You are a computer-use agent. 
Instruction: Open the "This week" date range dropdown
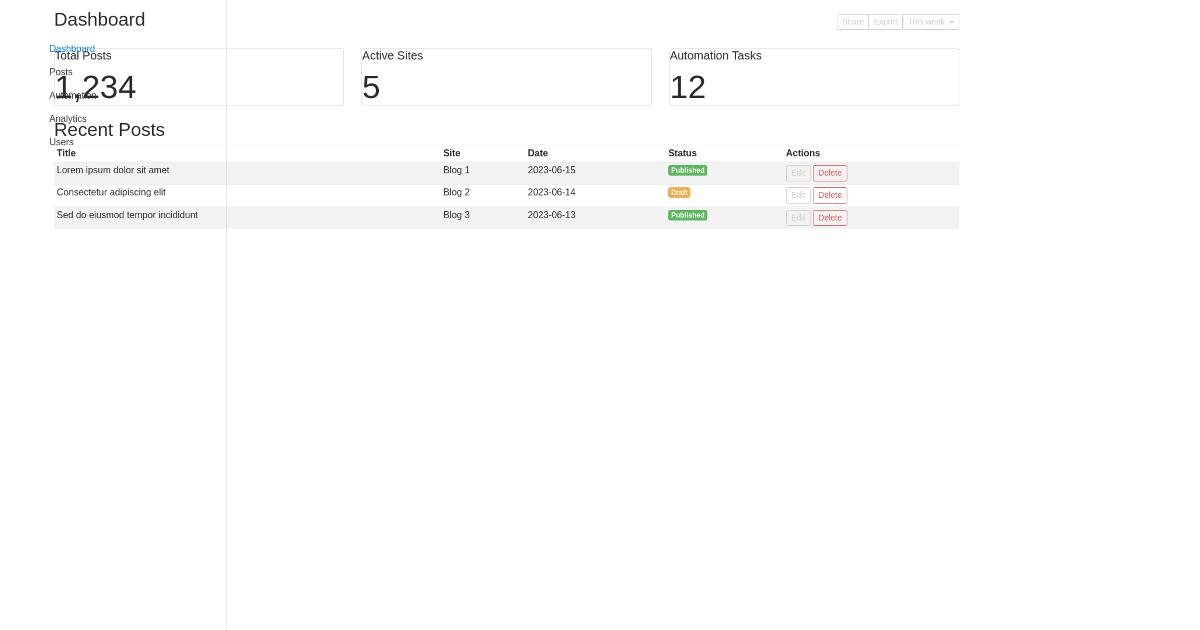coord(930,21)
